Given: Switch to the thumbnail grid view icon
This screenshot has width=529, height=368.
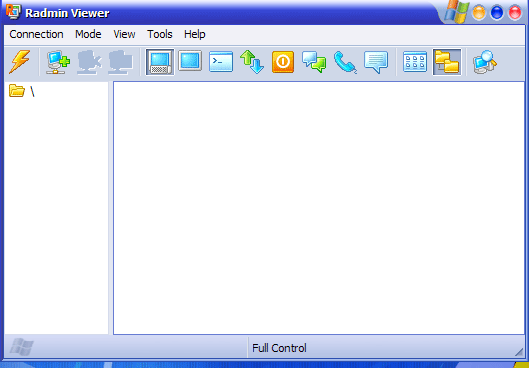Looking at the screenshot, I should (x=415, y=62).
